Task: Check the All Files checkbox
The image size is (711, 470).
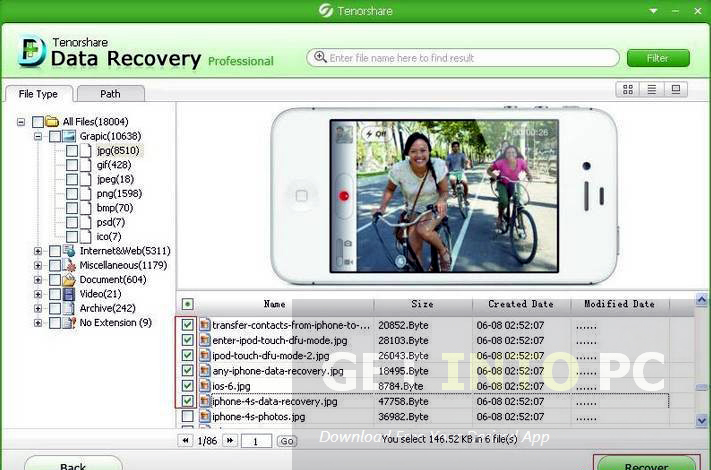Action: click(38, 121)
